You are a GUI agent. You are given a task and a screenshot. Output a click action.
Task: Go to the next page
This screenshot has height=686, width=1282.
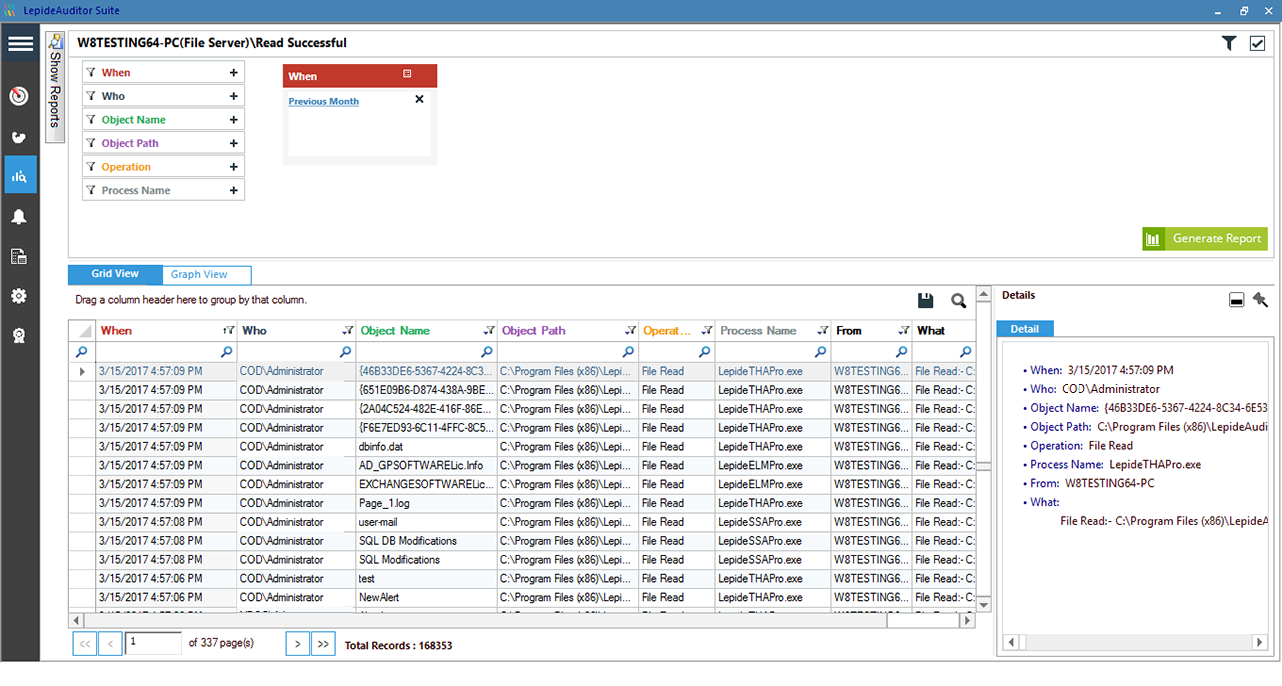pyautogui.click(x=297, y=644)
